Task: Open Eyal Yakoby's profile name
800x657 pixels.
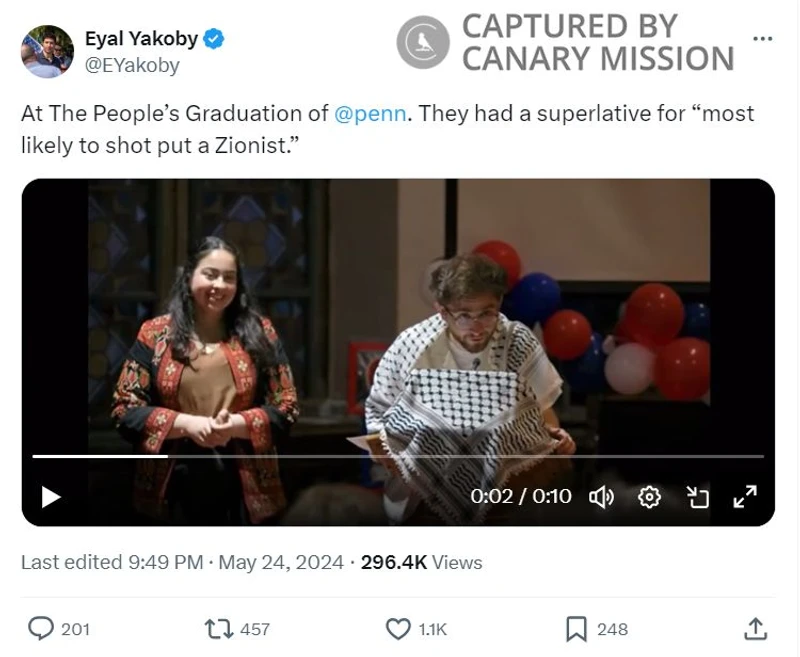Action: coord(141,40)
